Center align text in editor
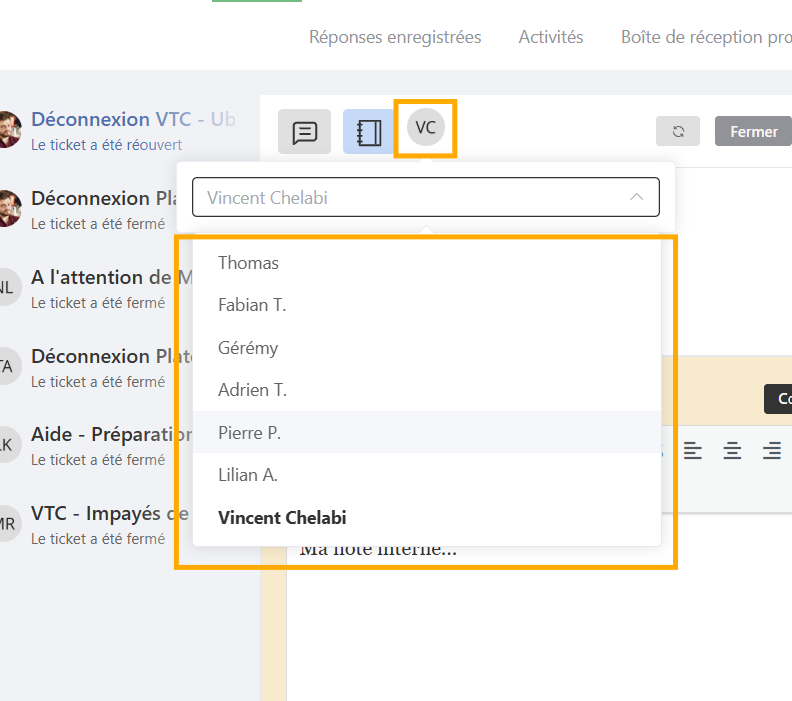Screen dimensions: 792x701 [x=732, y=452]
